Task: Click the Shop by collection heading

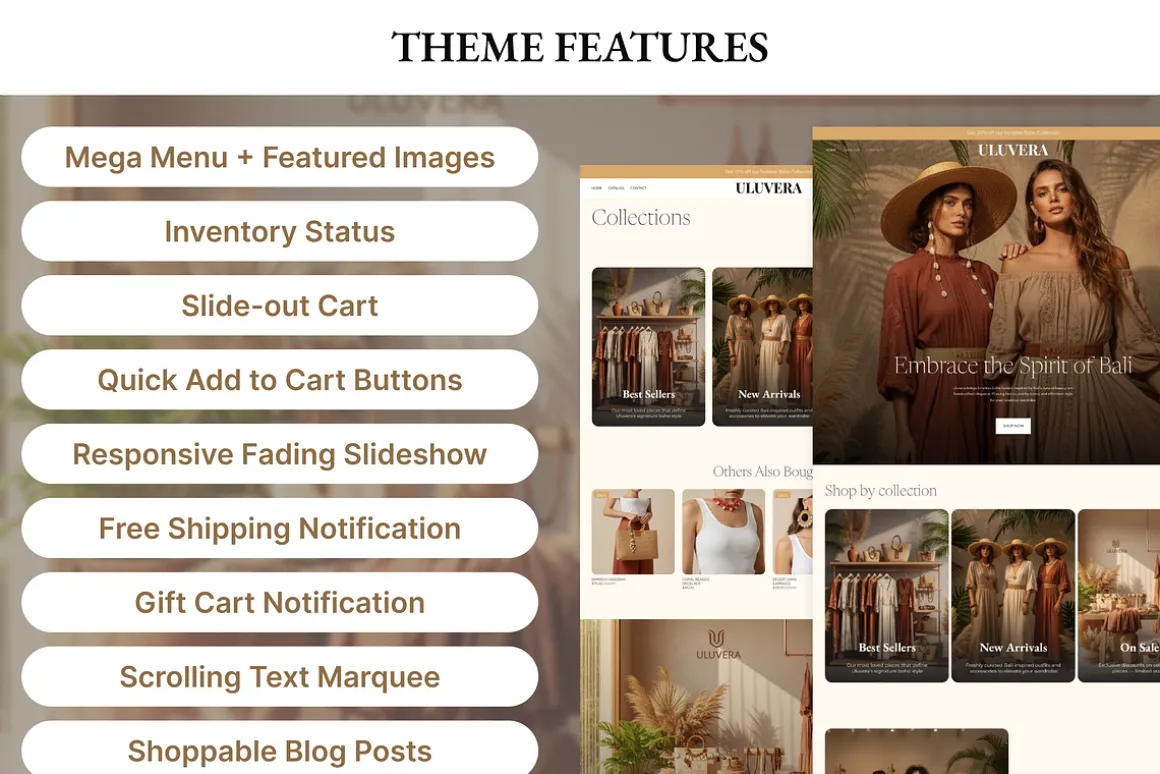Action: 880,491
